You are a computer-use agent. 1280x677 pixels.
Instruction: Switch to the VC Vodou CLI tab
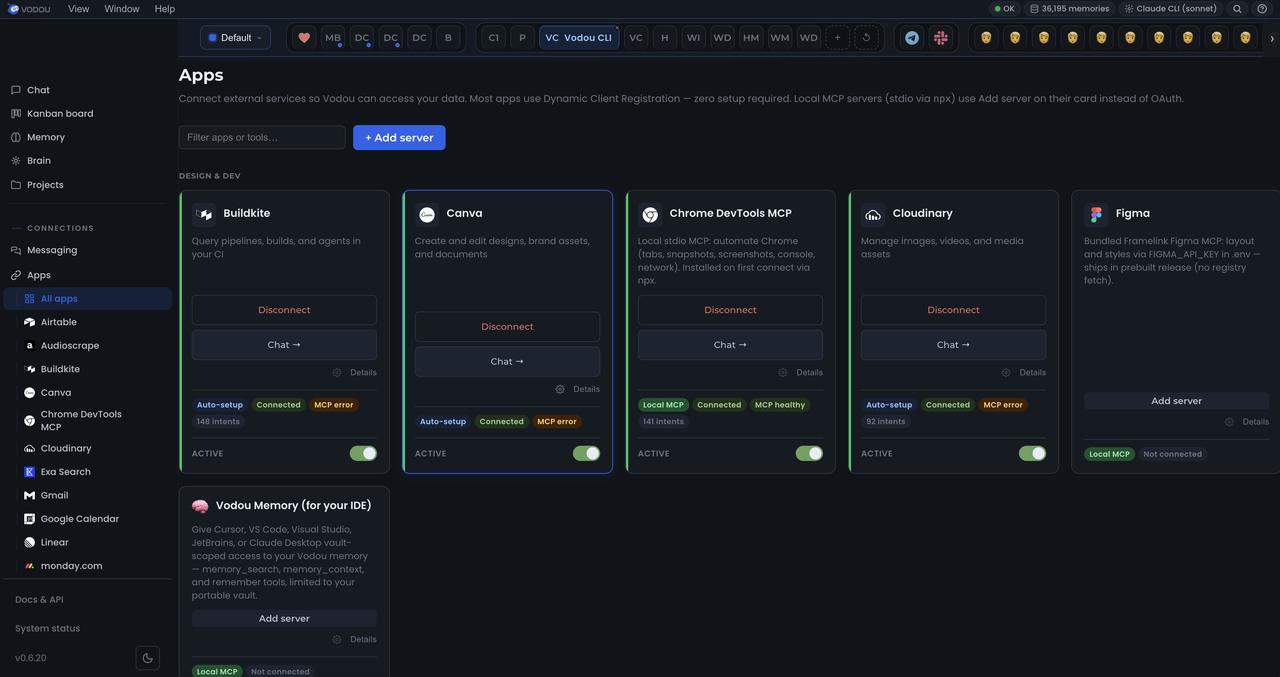click(579, 38)
